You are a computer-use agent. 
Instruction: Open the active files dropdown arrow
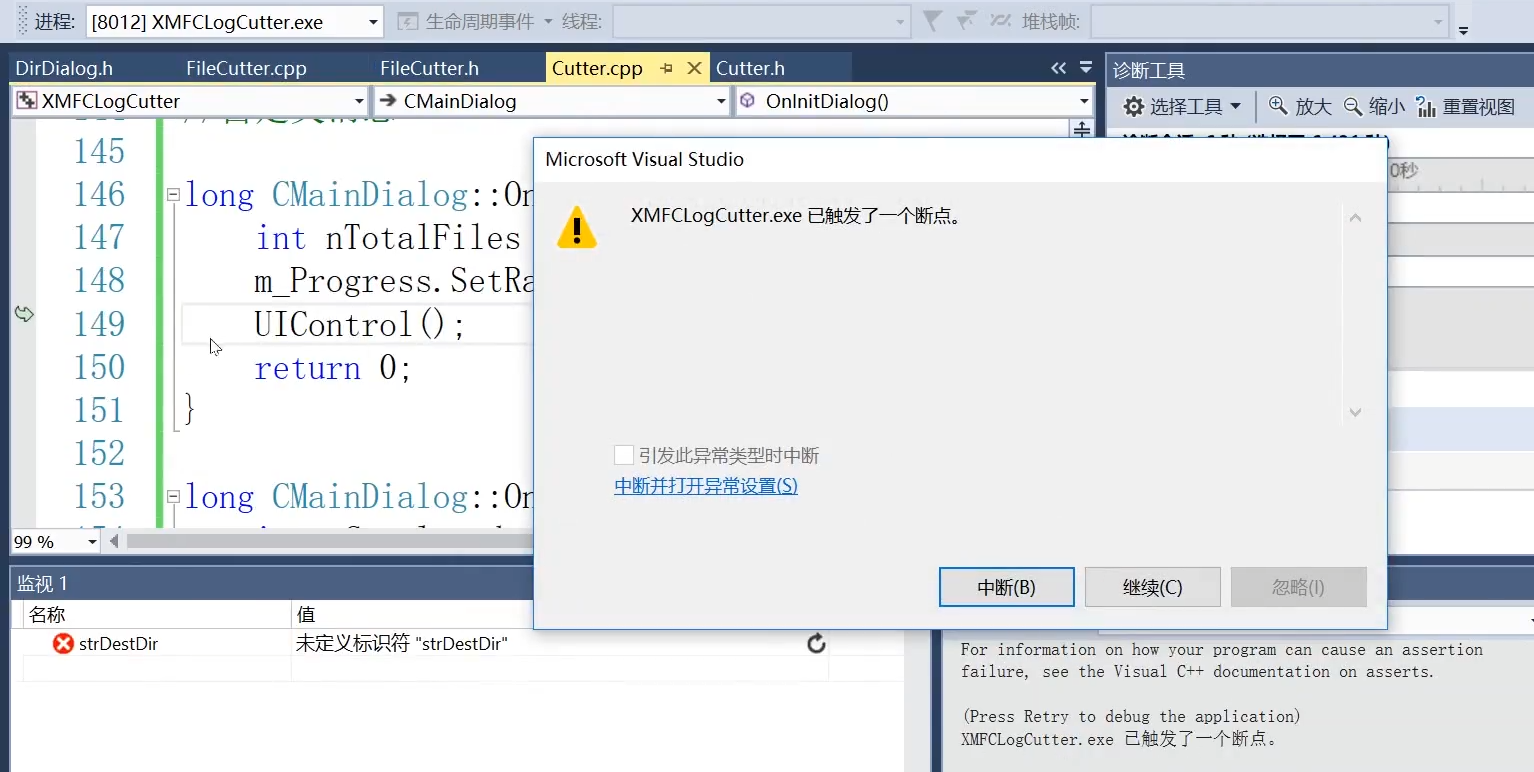1086,68
